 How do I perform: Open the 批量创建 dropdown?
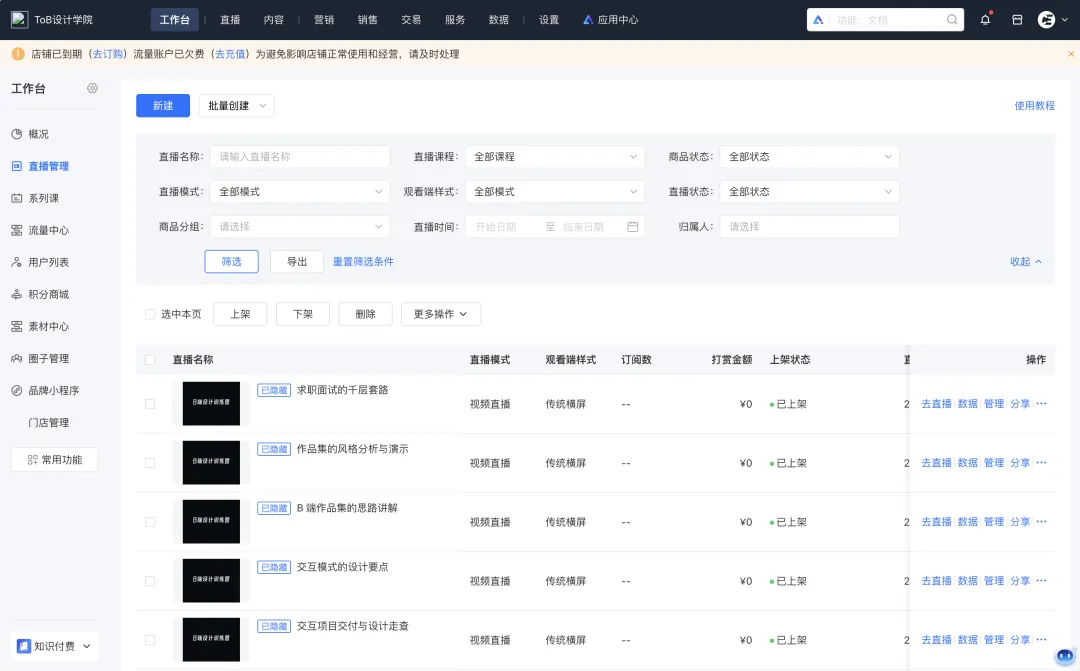click(236, 105)
